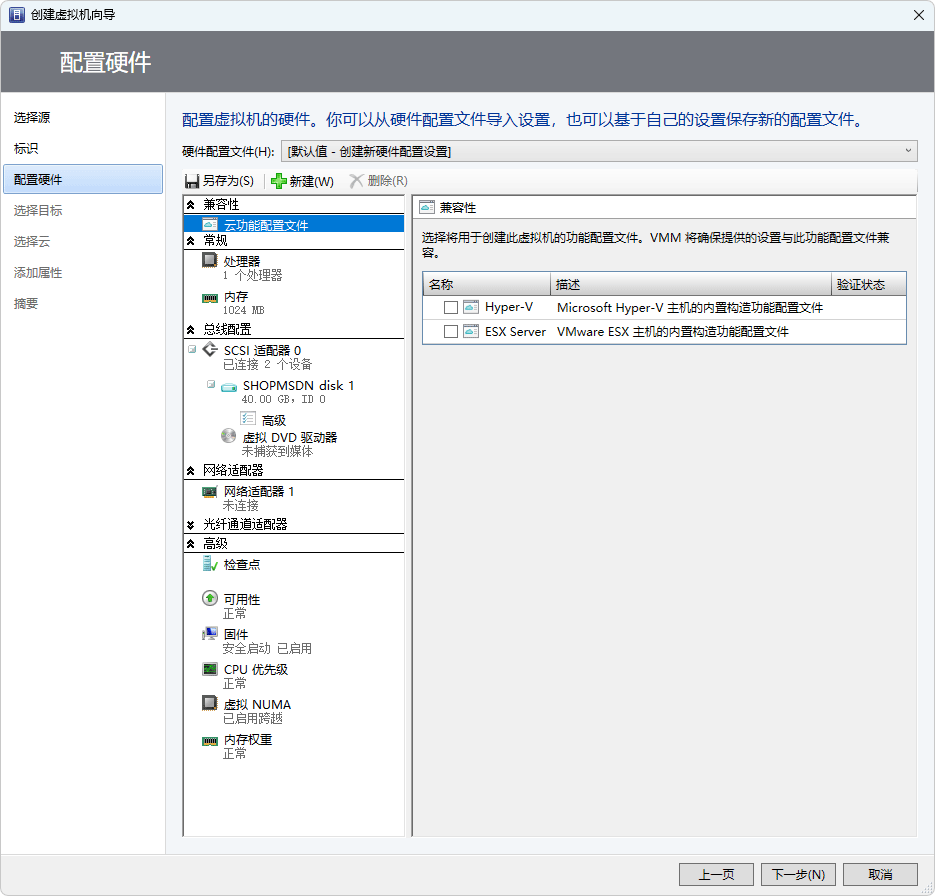Select the availability green arrow icon

click(x=210, y=599)
